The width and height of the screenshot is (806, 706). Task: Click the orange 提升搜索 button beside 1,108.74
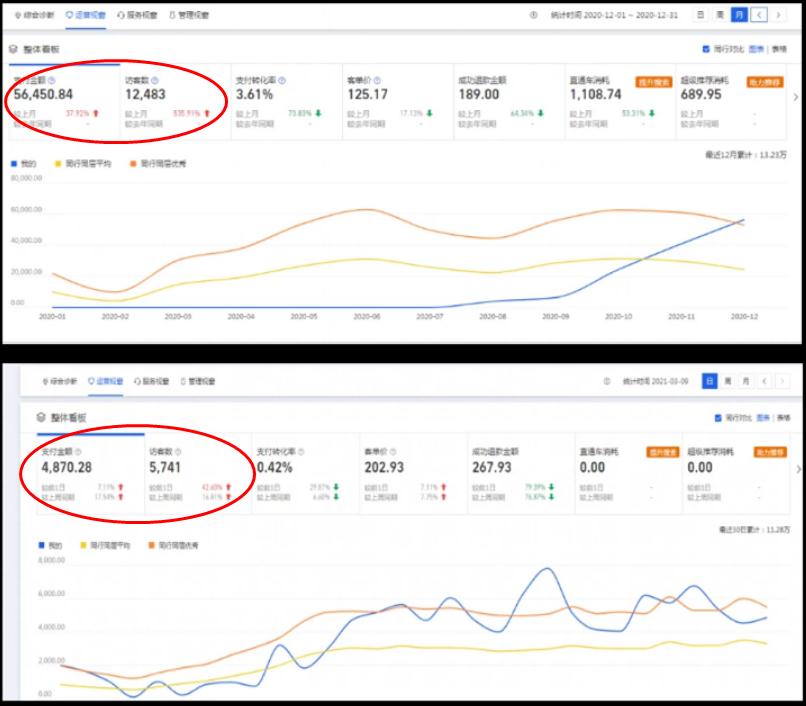(x=653, y=82)
